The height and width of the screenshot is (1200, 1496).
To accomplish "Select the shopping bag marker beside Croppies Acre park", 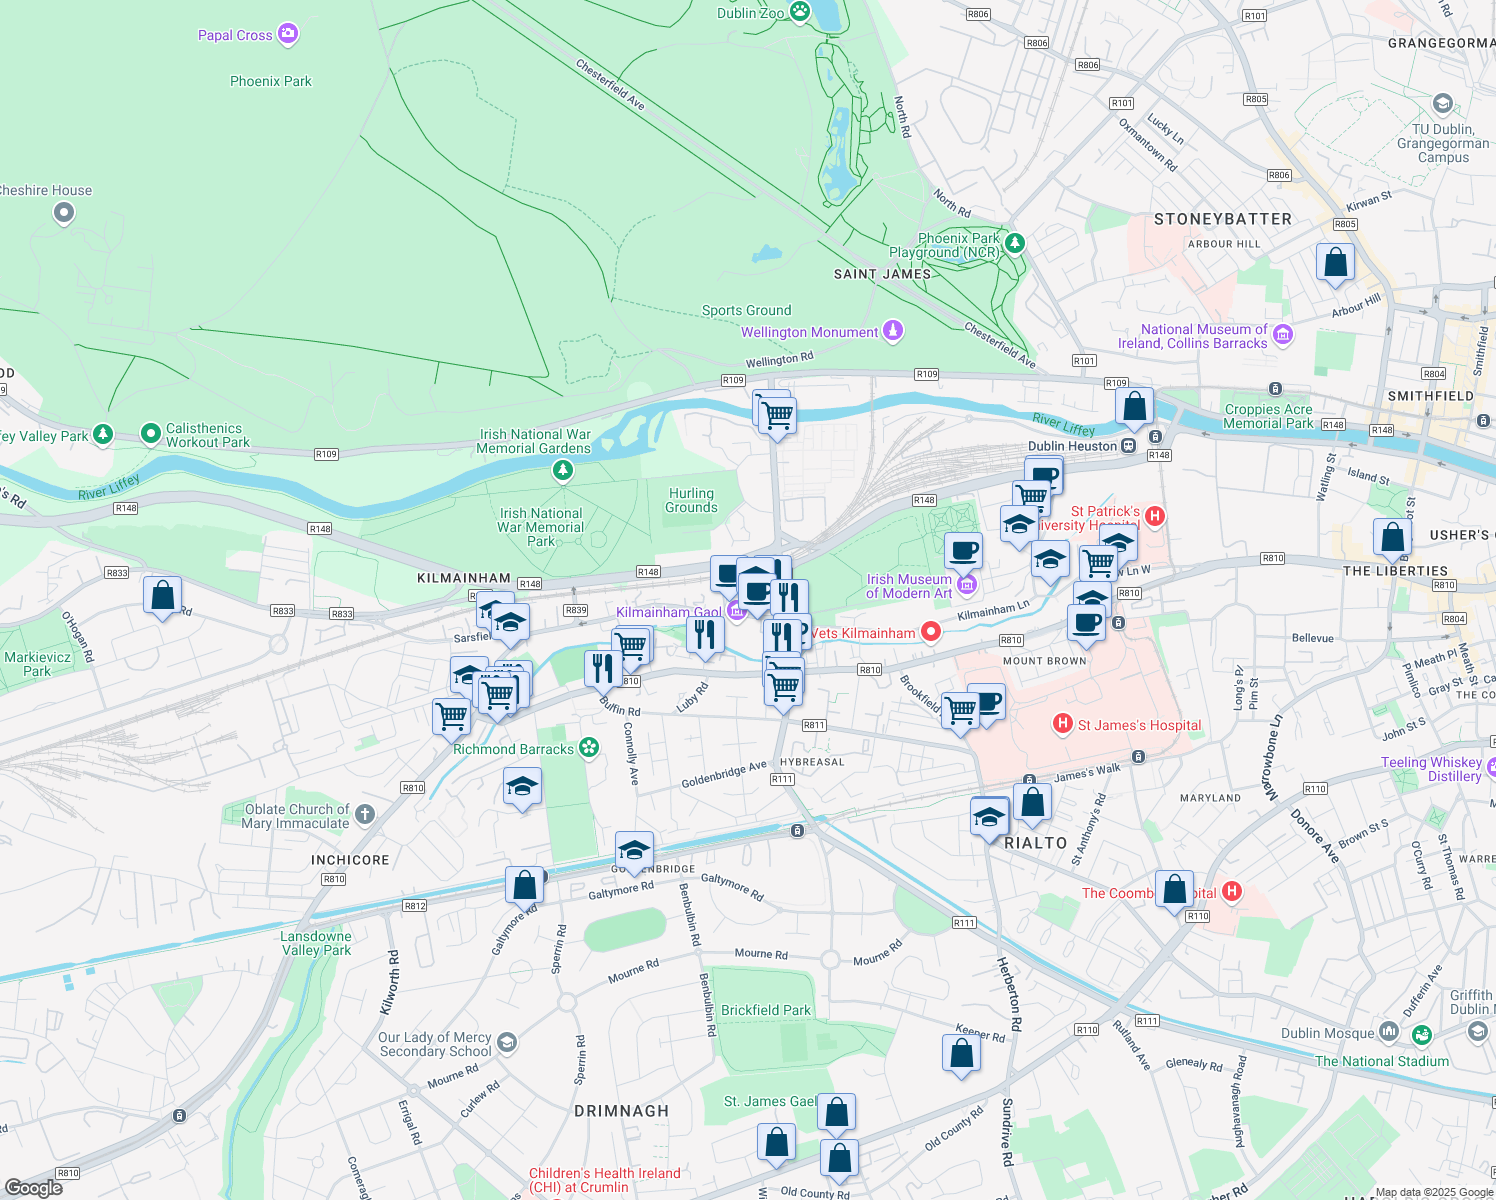I will [1134, 408].
